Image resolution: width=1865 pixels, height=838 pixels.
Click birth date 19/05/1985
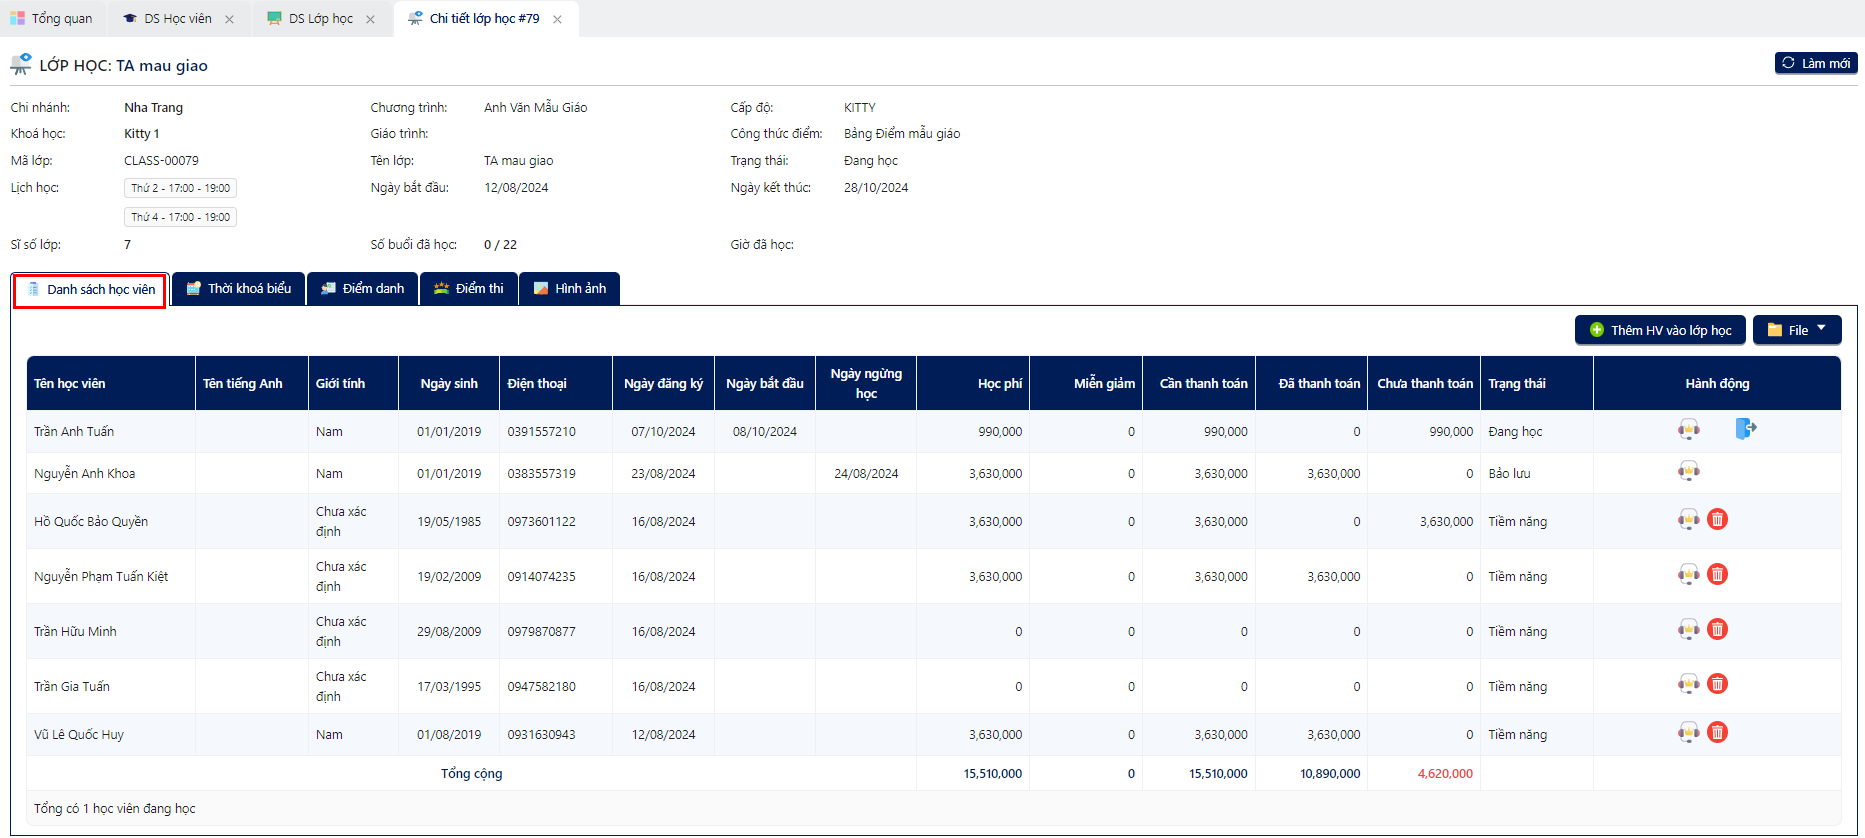coord(449,522)
